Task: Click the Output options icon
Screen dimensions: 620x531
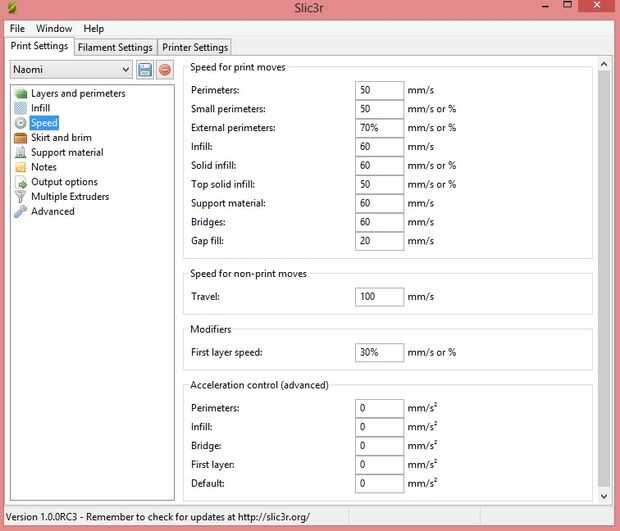Action: pos(21,182)
